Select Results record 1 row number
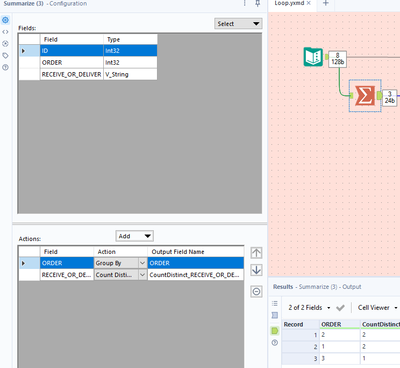 tap(301, 335)
